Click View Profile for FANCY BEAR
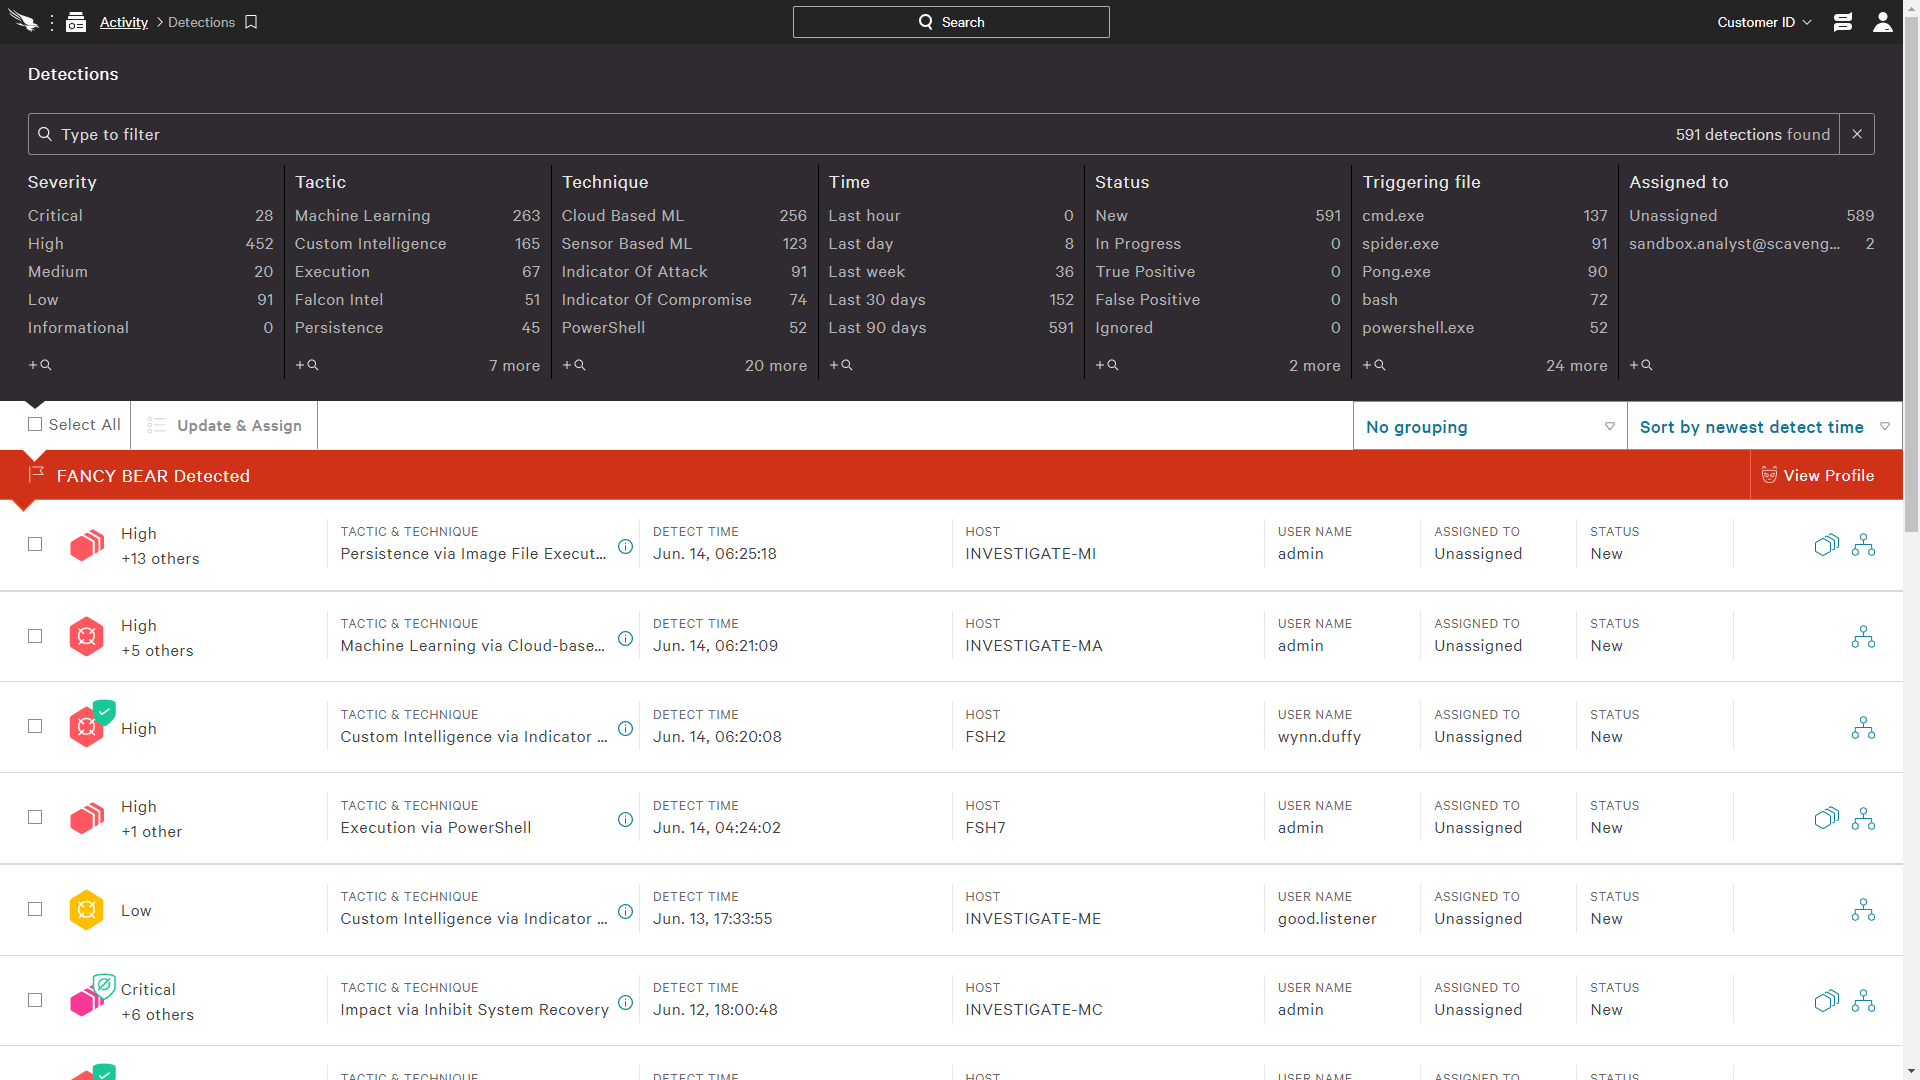The height and width of the screenshot is (1080, 1920). pos(1817,476)
